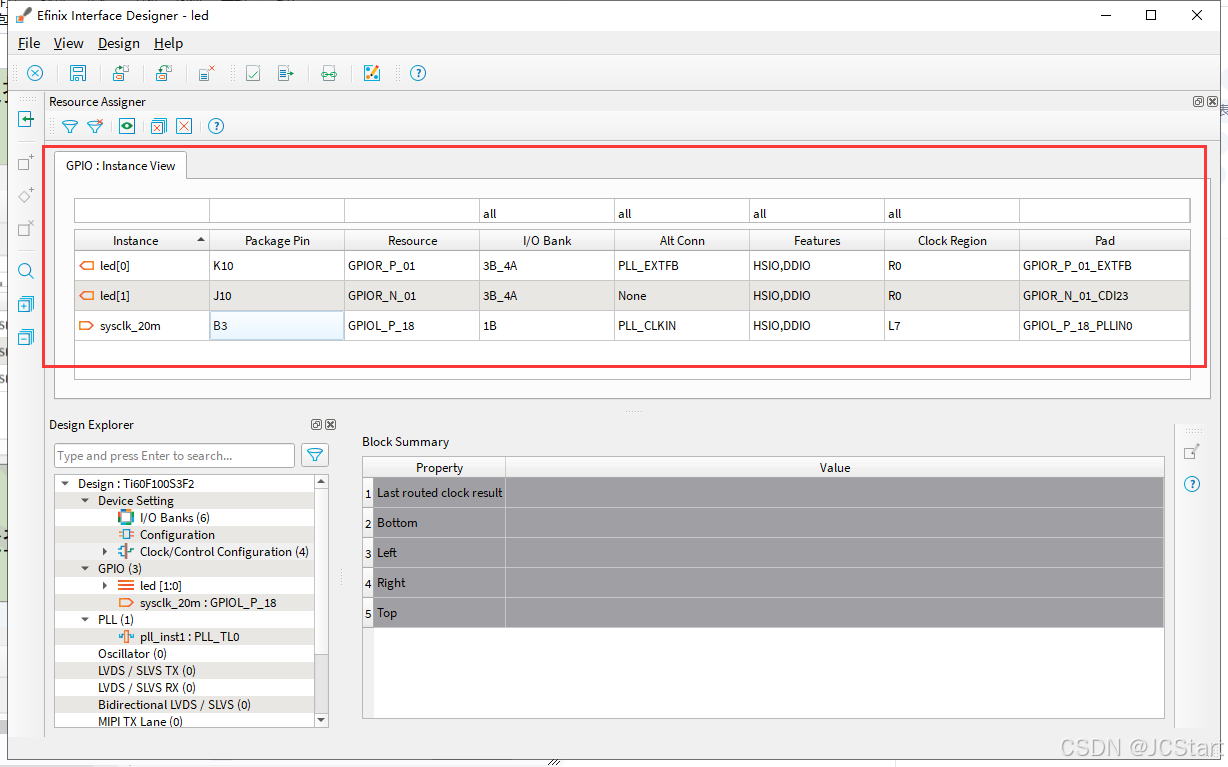Click the Generate Efinity constraint files icon

pos(286,73)
